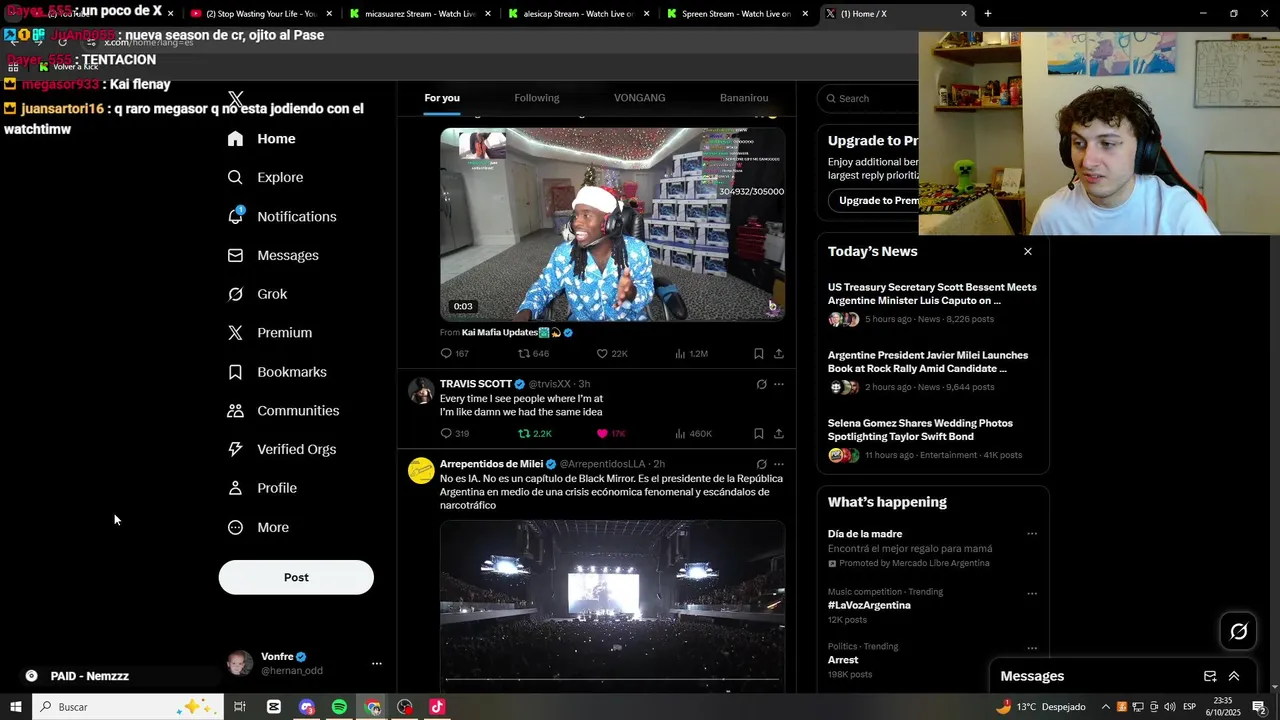Open a new browser tab

(x=988, y=14)
